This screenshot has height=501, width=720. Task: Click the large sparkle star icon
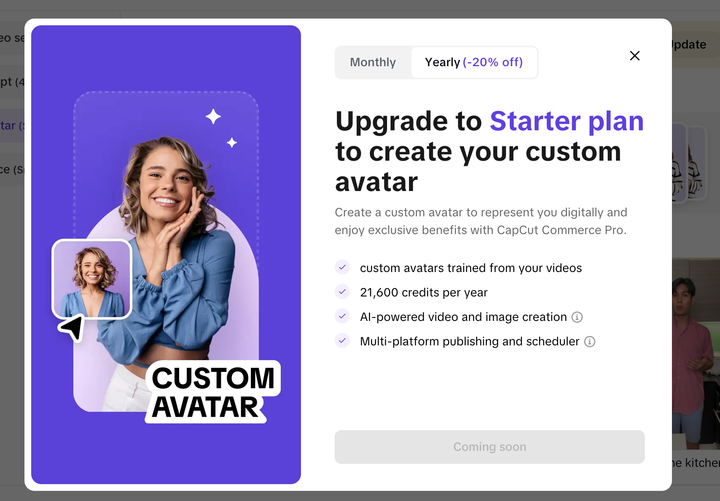pos(213,116)
